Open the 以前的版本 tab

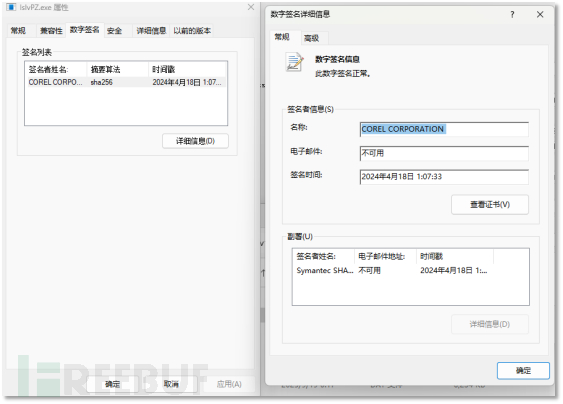(192, 31)
